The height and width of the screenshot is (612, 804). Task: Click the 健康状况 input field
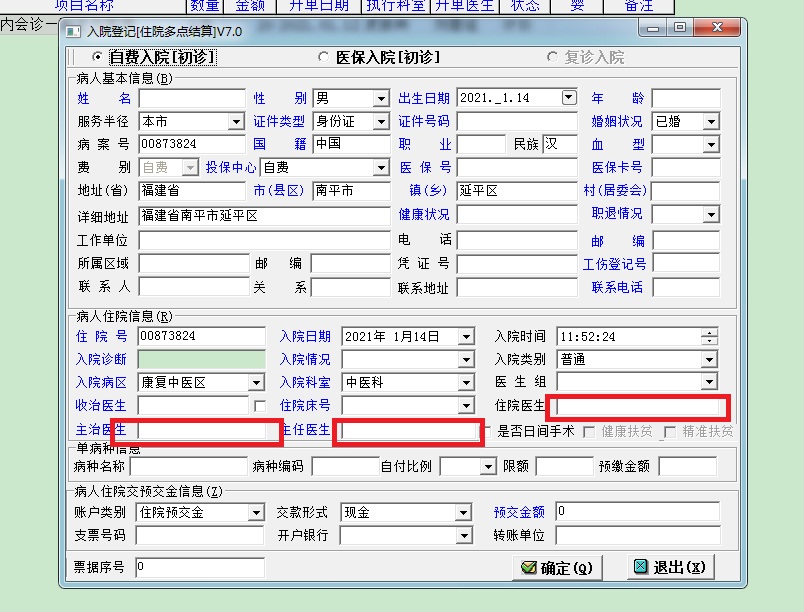tap(517, 214)
